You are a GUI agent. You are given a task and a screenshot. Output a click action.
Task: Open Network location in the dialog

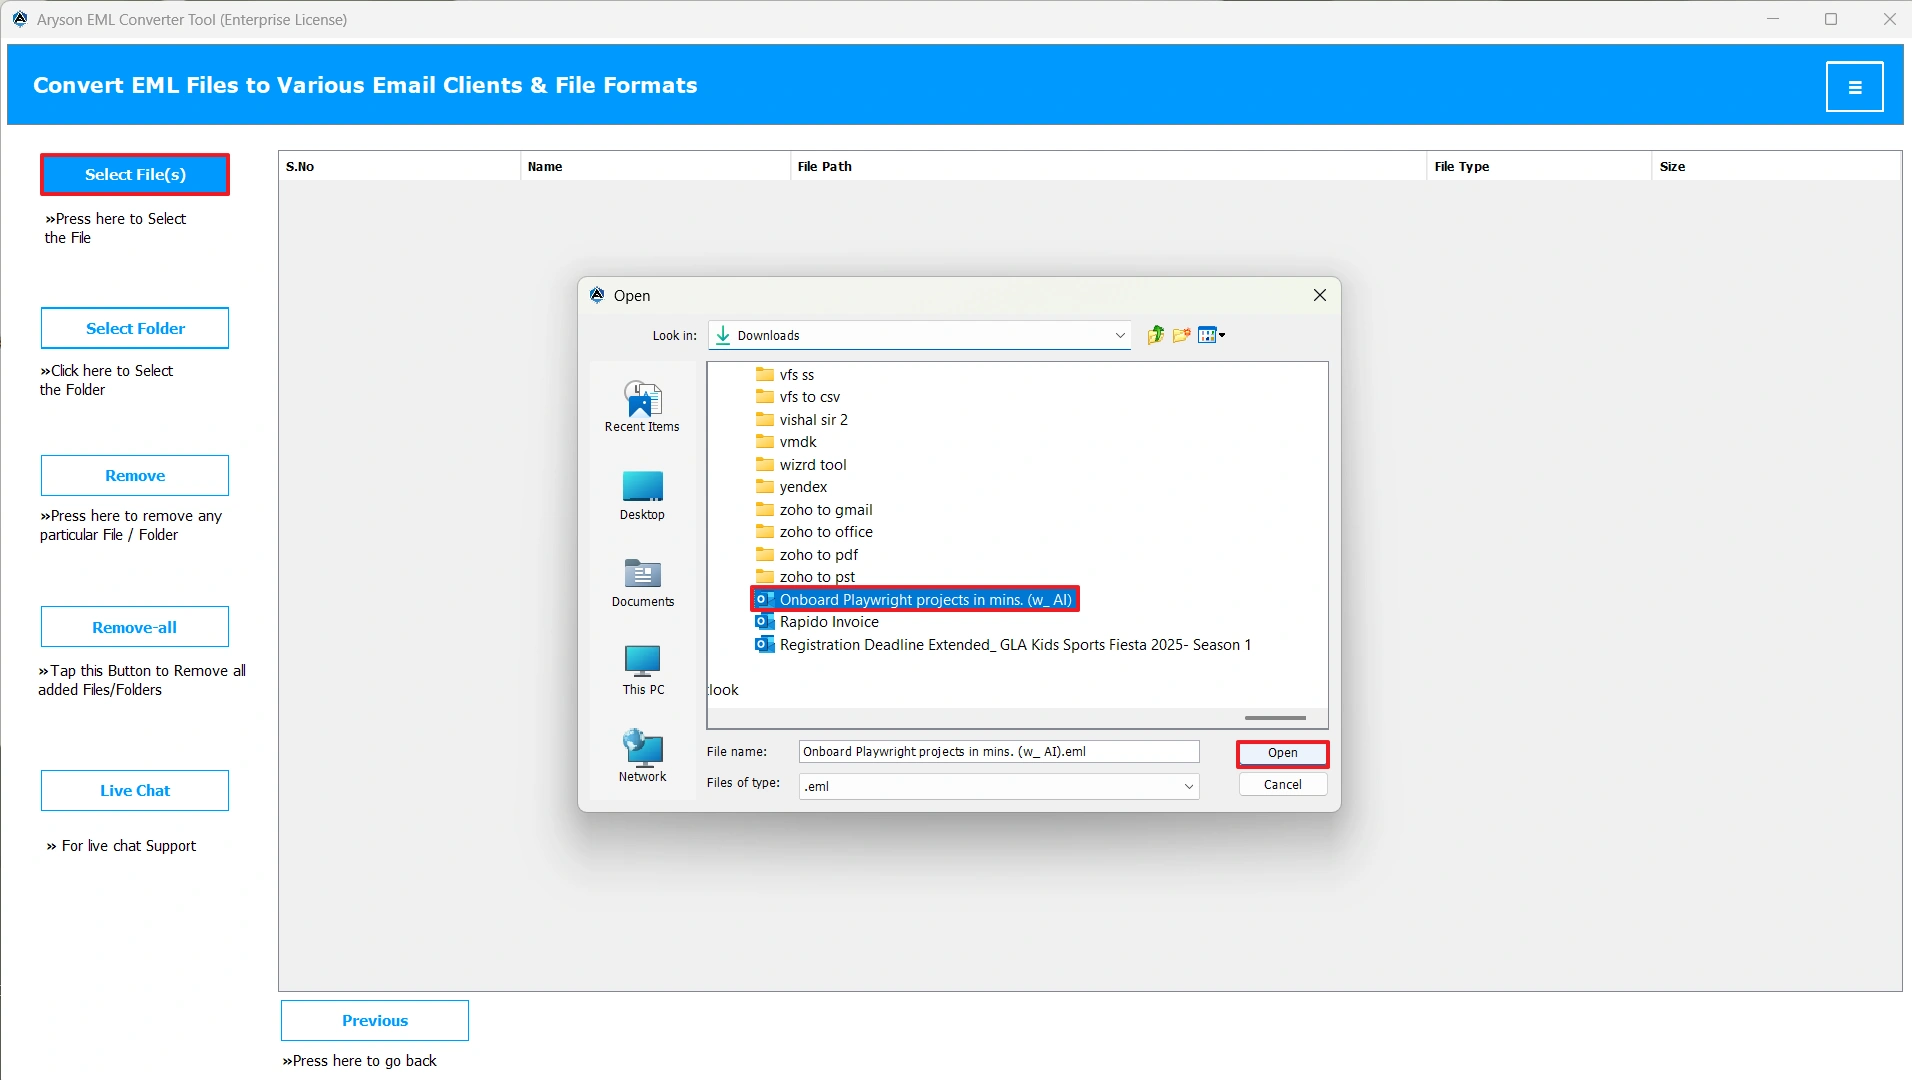(641, 752)
